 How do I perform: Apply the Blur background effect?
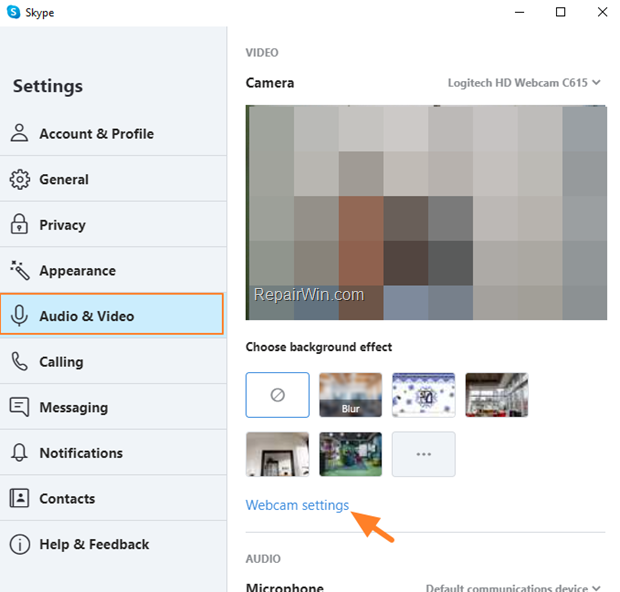tap(350, 395)
